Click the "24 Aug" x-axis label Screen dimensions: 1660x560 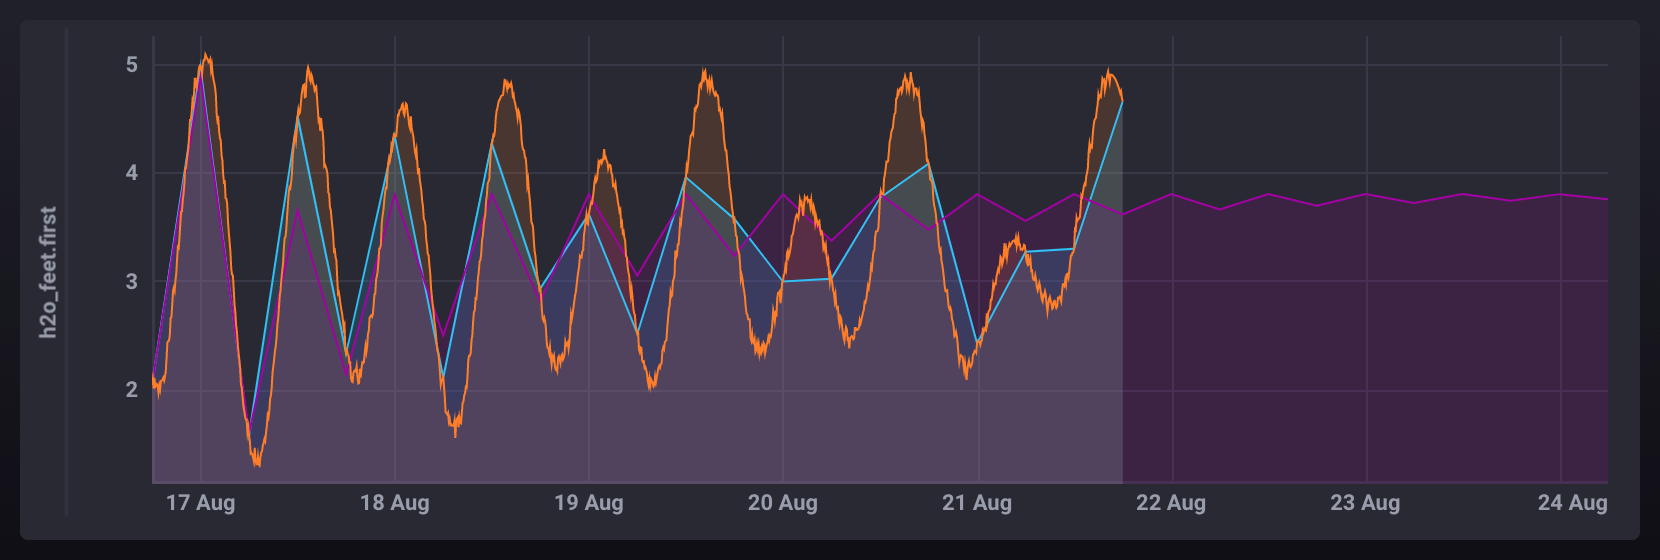tap(1572, 503)
